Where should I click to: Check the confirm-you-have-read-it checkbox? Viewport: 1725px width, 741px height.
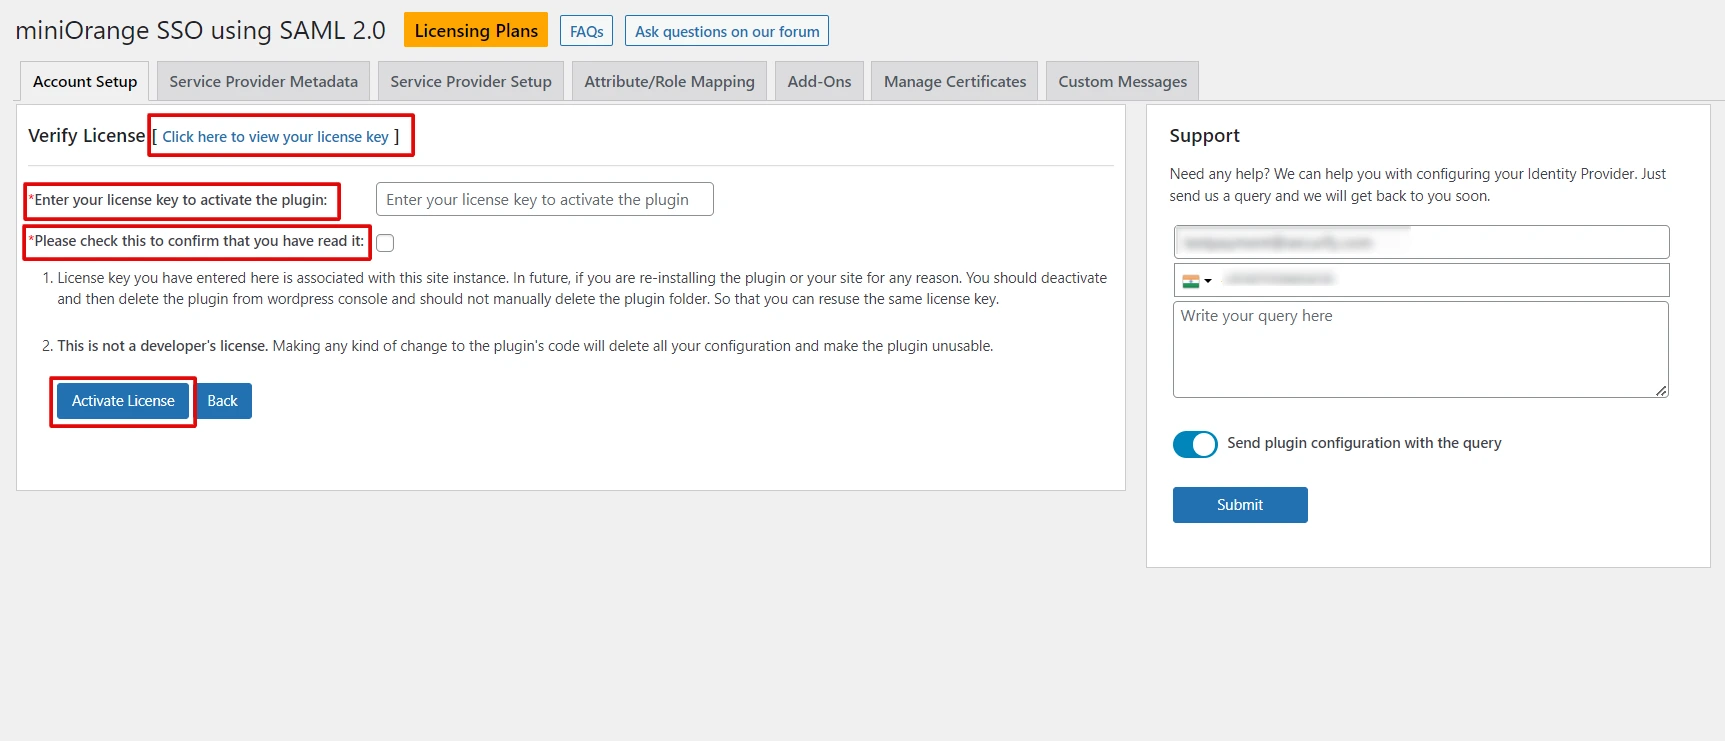tap(385, 243)
